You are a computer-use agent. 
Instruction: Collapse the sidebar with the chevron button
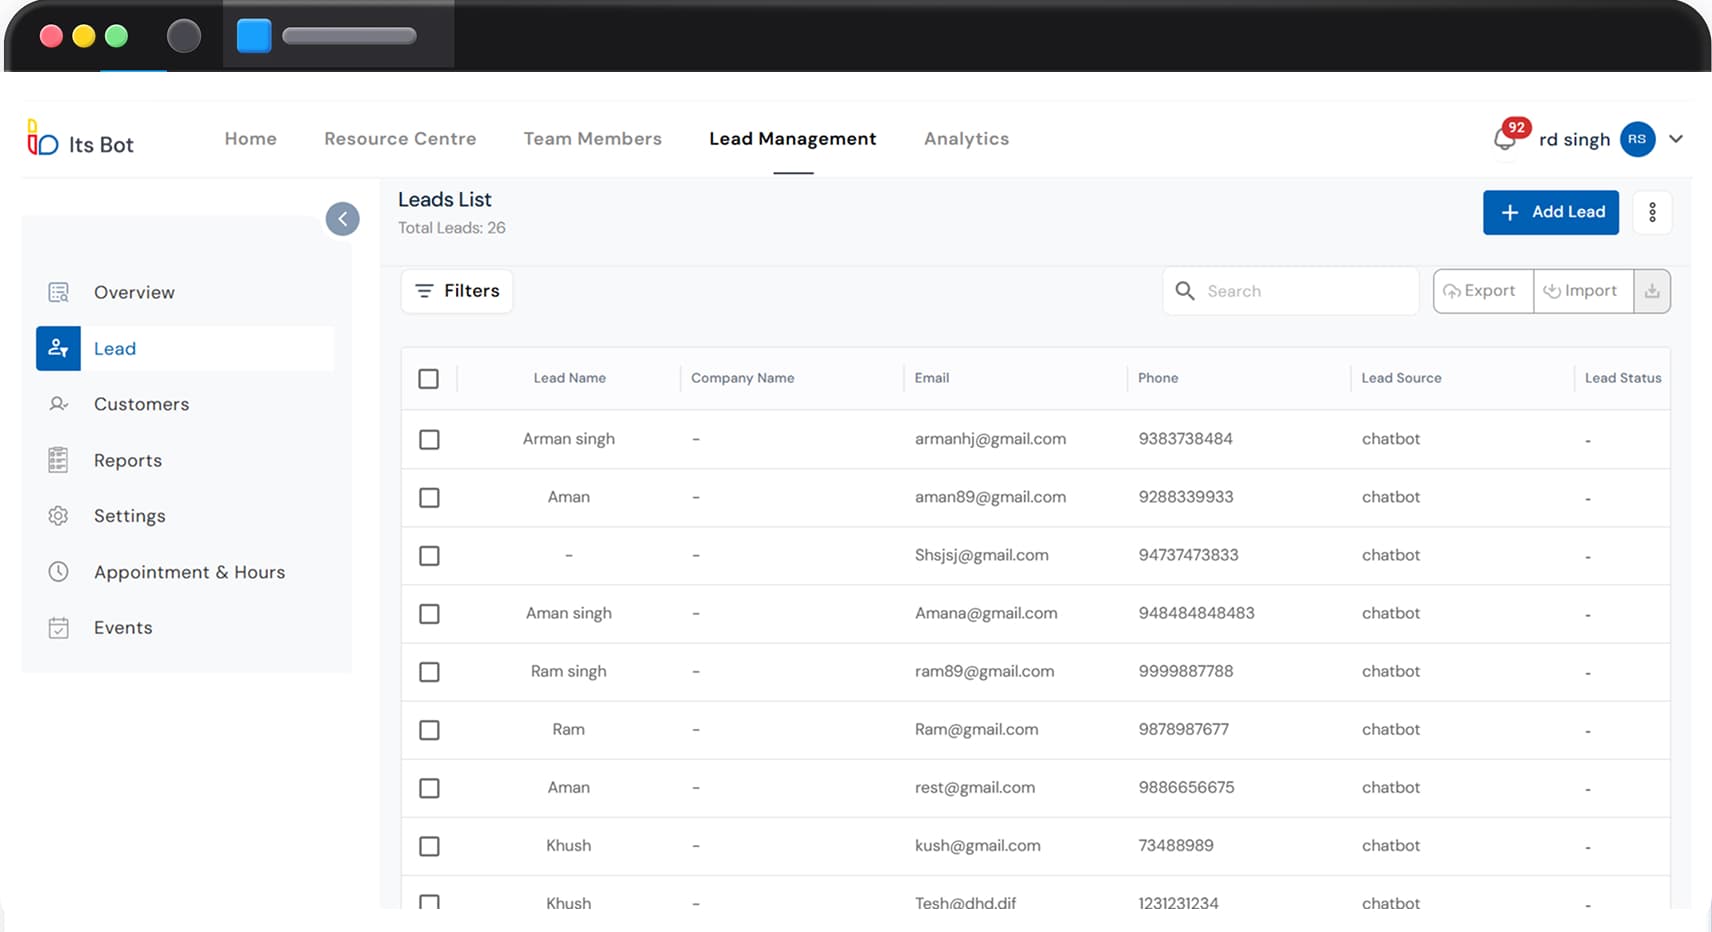pos(342,219)
